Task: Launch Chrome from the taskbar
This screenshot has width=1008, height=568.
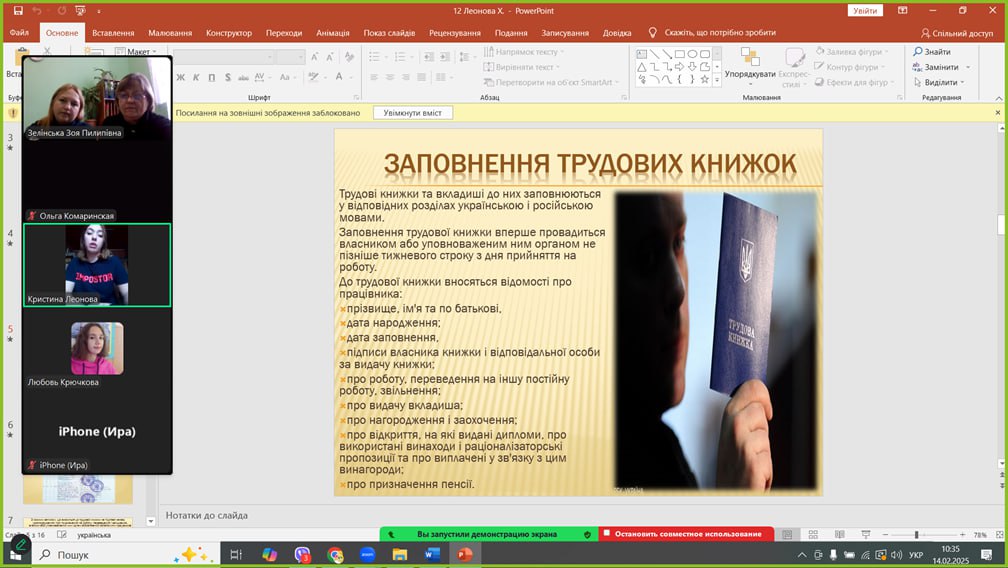Action: pyautogui.click(x=335, y=554)
